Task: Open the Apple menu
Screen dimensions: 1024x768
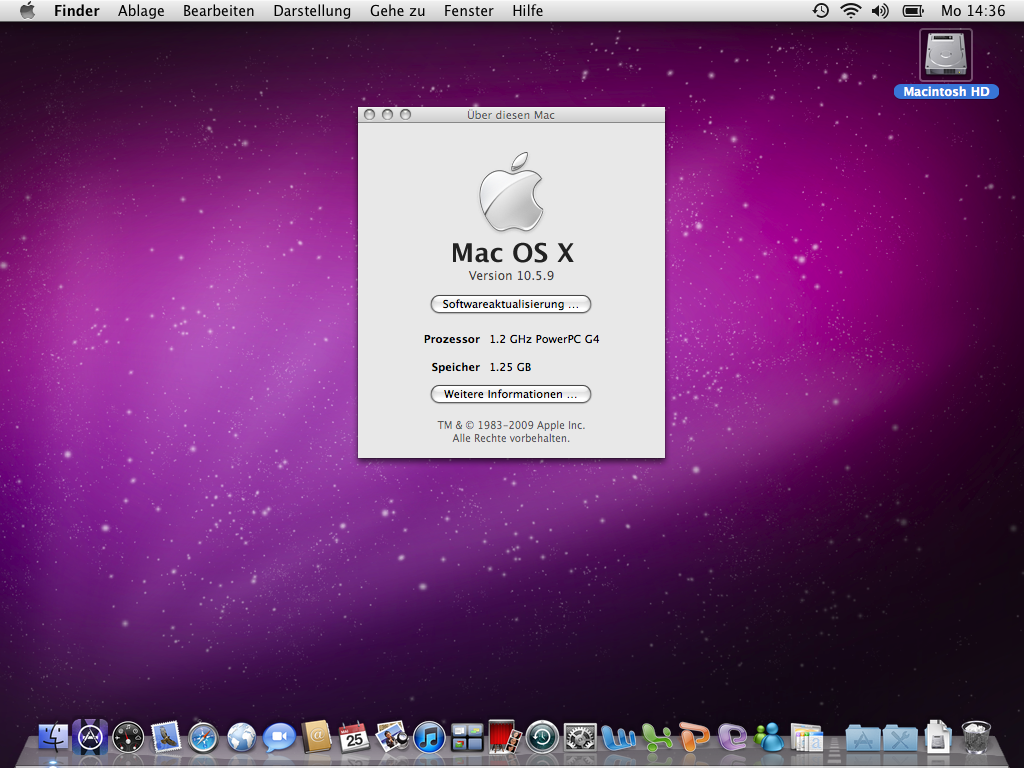Action: [27, 10]
